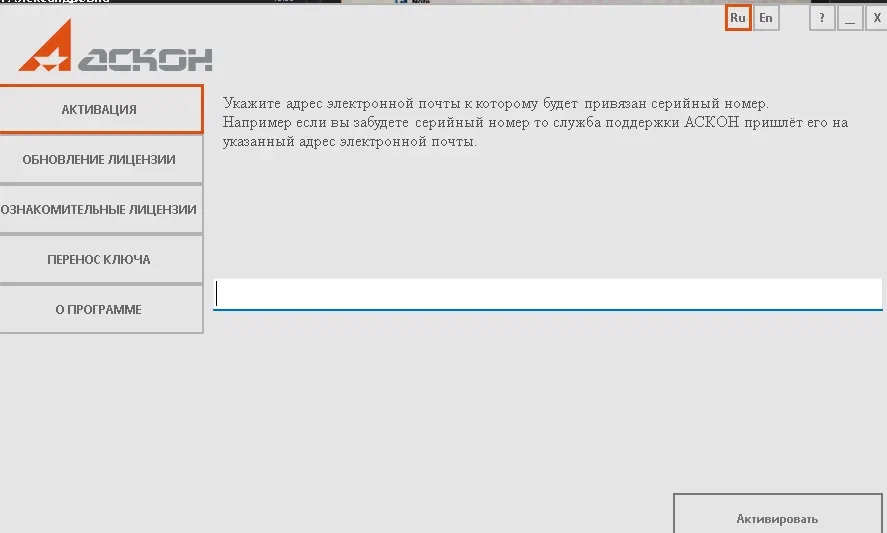This screenshot has height=533, width=887.
Task: Switch the language to En
Action: click(x=766, y=18)
